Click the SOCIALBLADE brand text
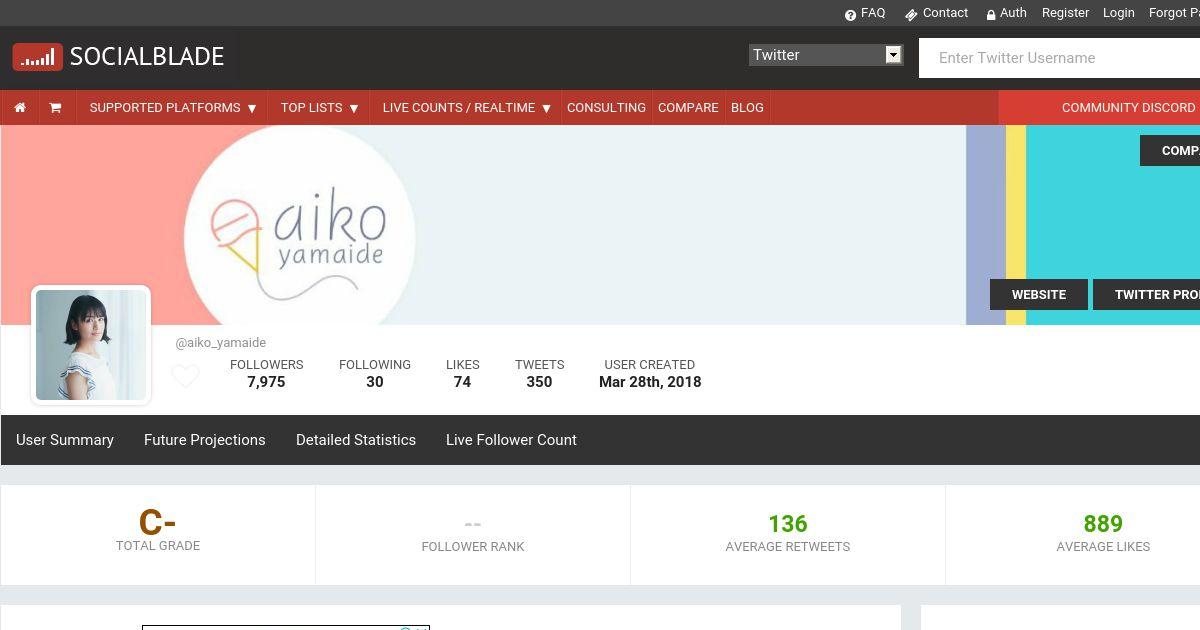The image size is (1200, 630). click(147, 57)
